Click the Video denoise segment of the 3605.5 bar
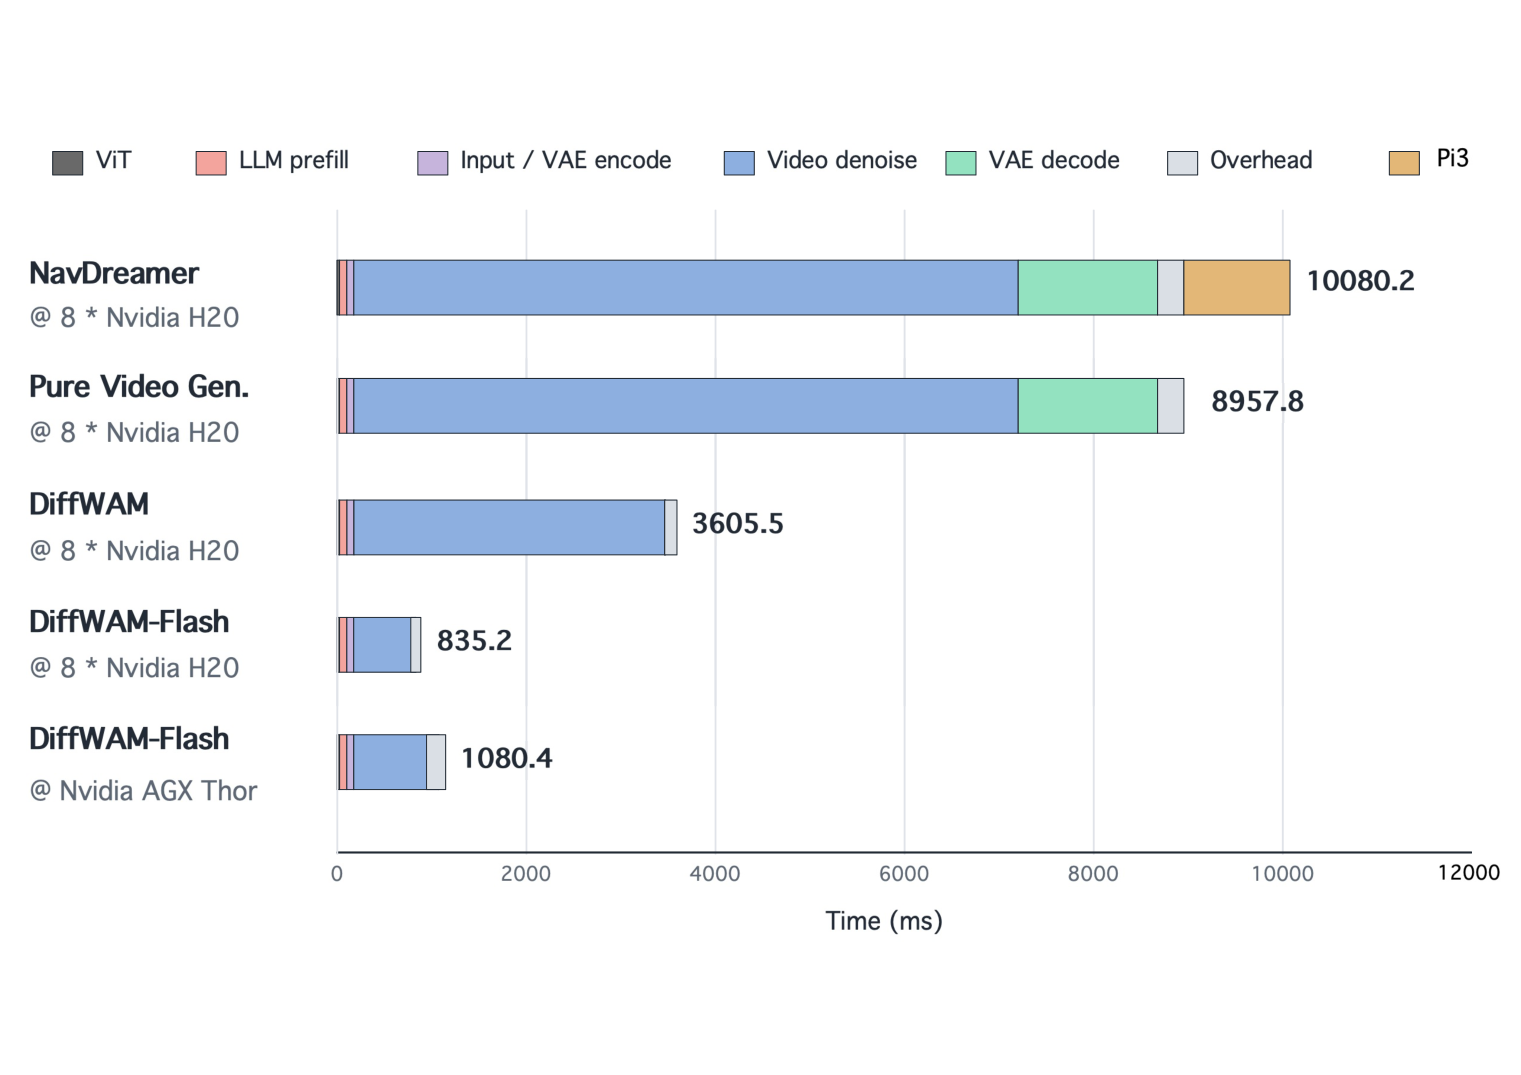The height and width of the screenshot is (1075, 1521). coord(509,527)
